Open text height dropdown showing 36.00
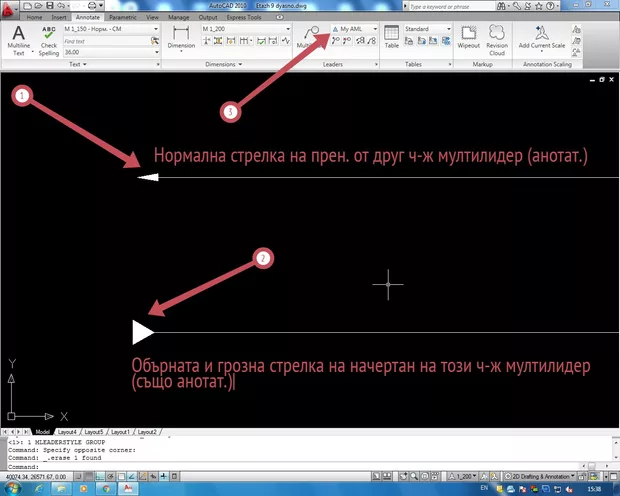 click(111, 52)
